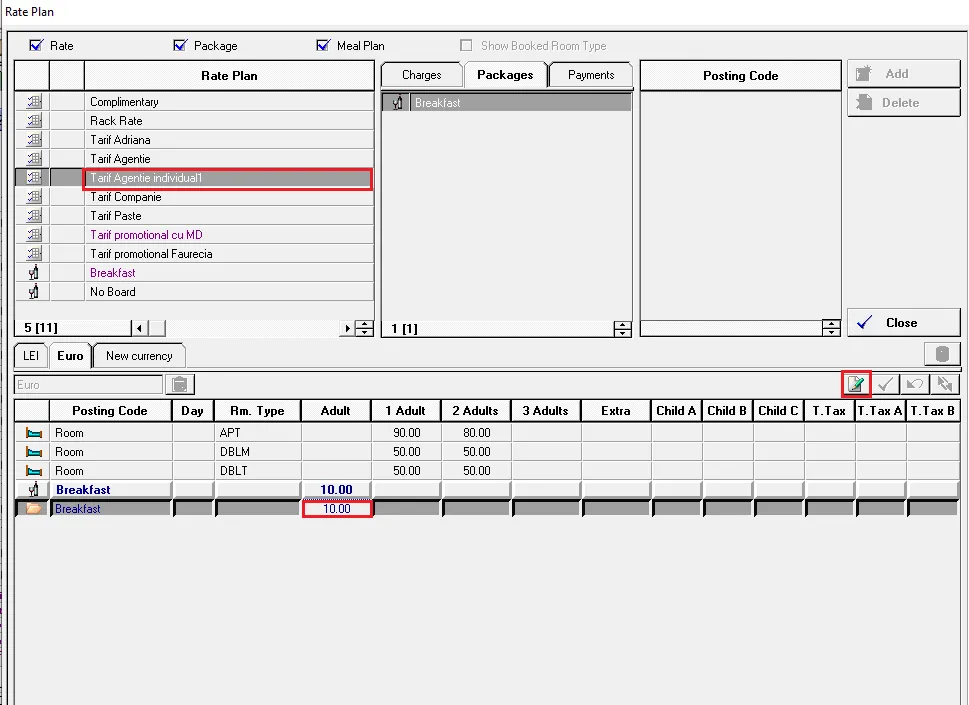Click the Rate Plan column header

[x=229, y=75]
